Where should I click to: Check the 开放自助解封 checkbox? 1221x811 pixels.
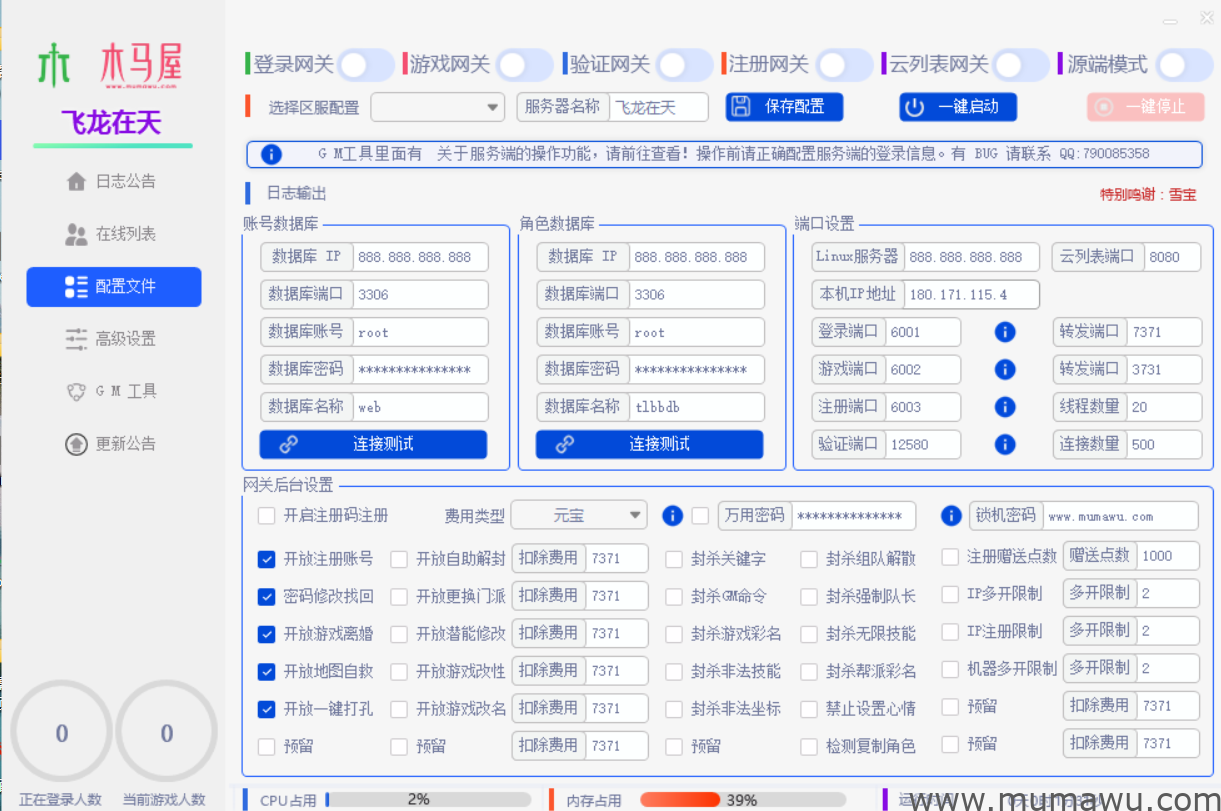[397, 559]
